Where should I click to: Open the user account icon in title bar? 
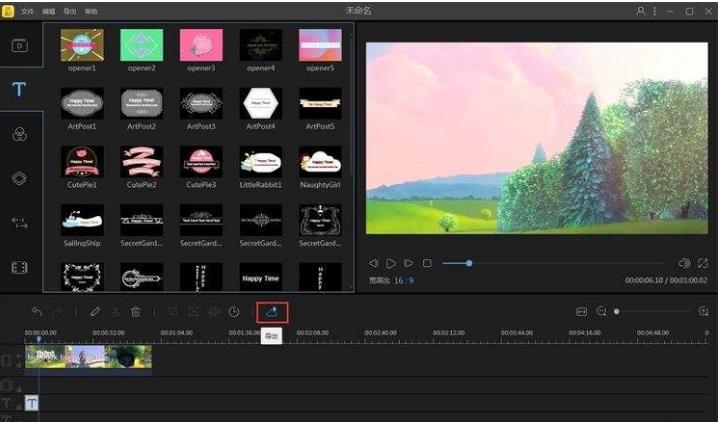641,11
